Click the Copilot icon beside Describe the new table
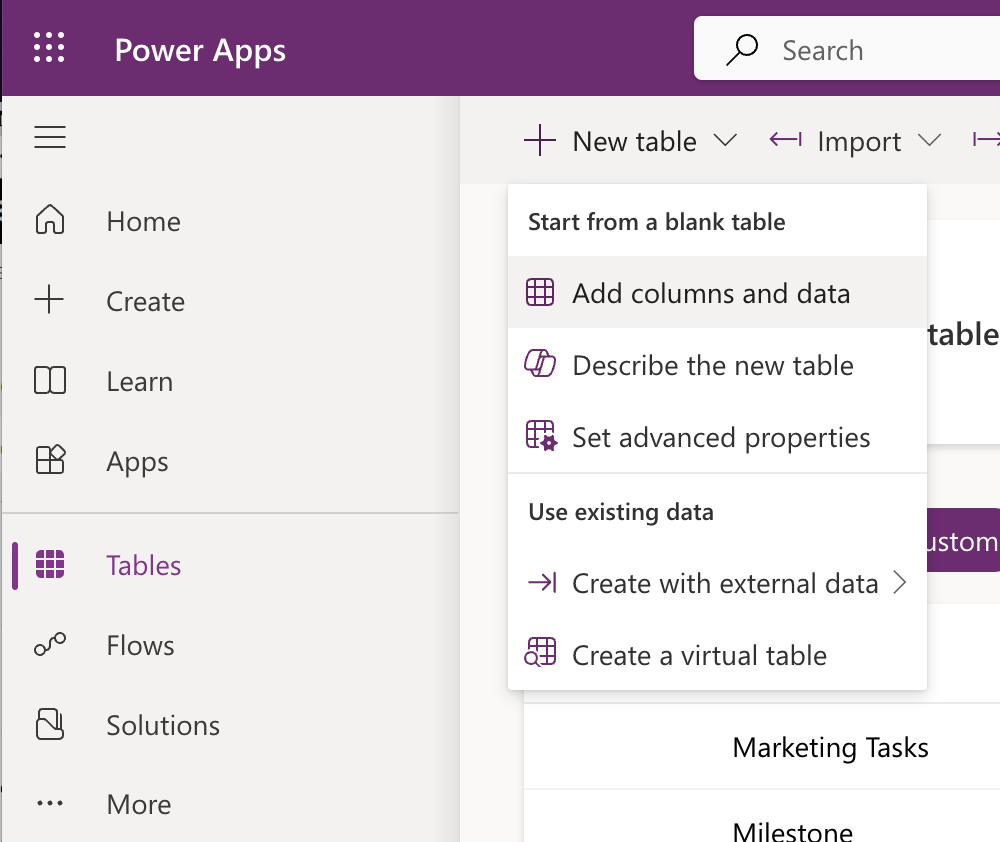 pyautogui.click(x=540, y=365)
